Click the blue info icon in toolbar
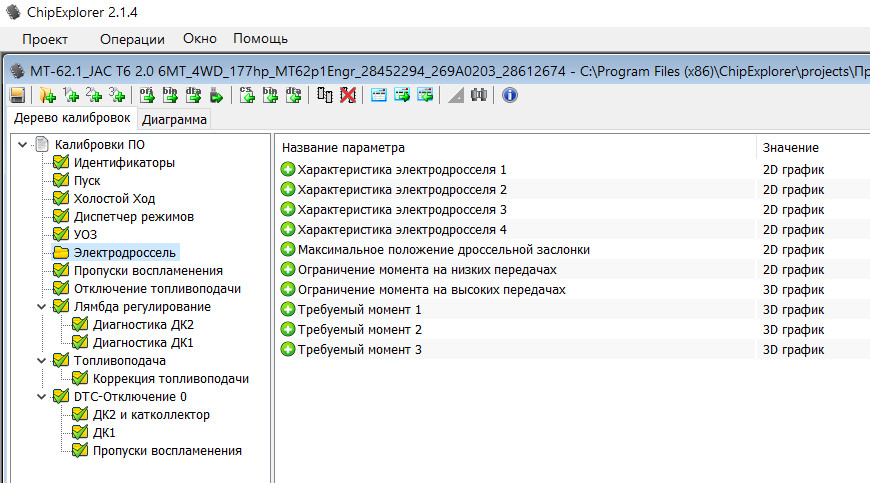Screen dimensions: 870x483 coord(509,95)
